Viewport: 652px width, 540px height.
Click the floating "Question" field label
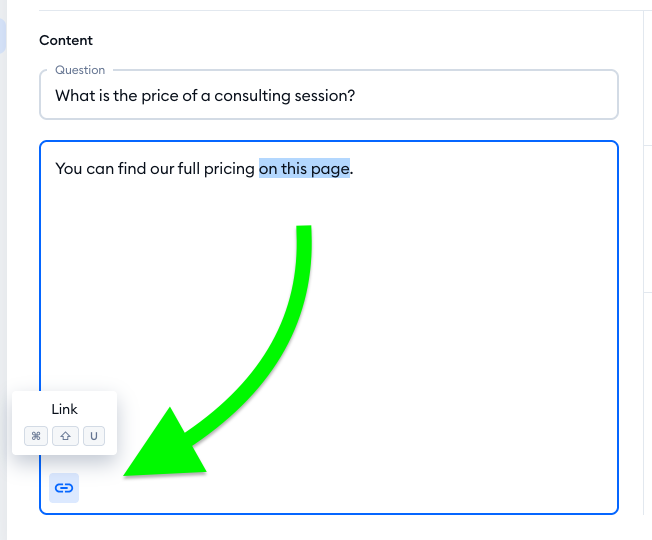pyautogui.click(x=80, y=70)
